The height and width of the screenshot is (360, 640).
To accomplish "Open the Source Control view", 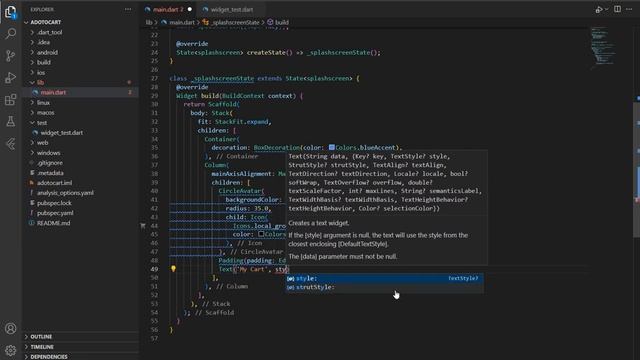I will click(x=11, y=56).
